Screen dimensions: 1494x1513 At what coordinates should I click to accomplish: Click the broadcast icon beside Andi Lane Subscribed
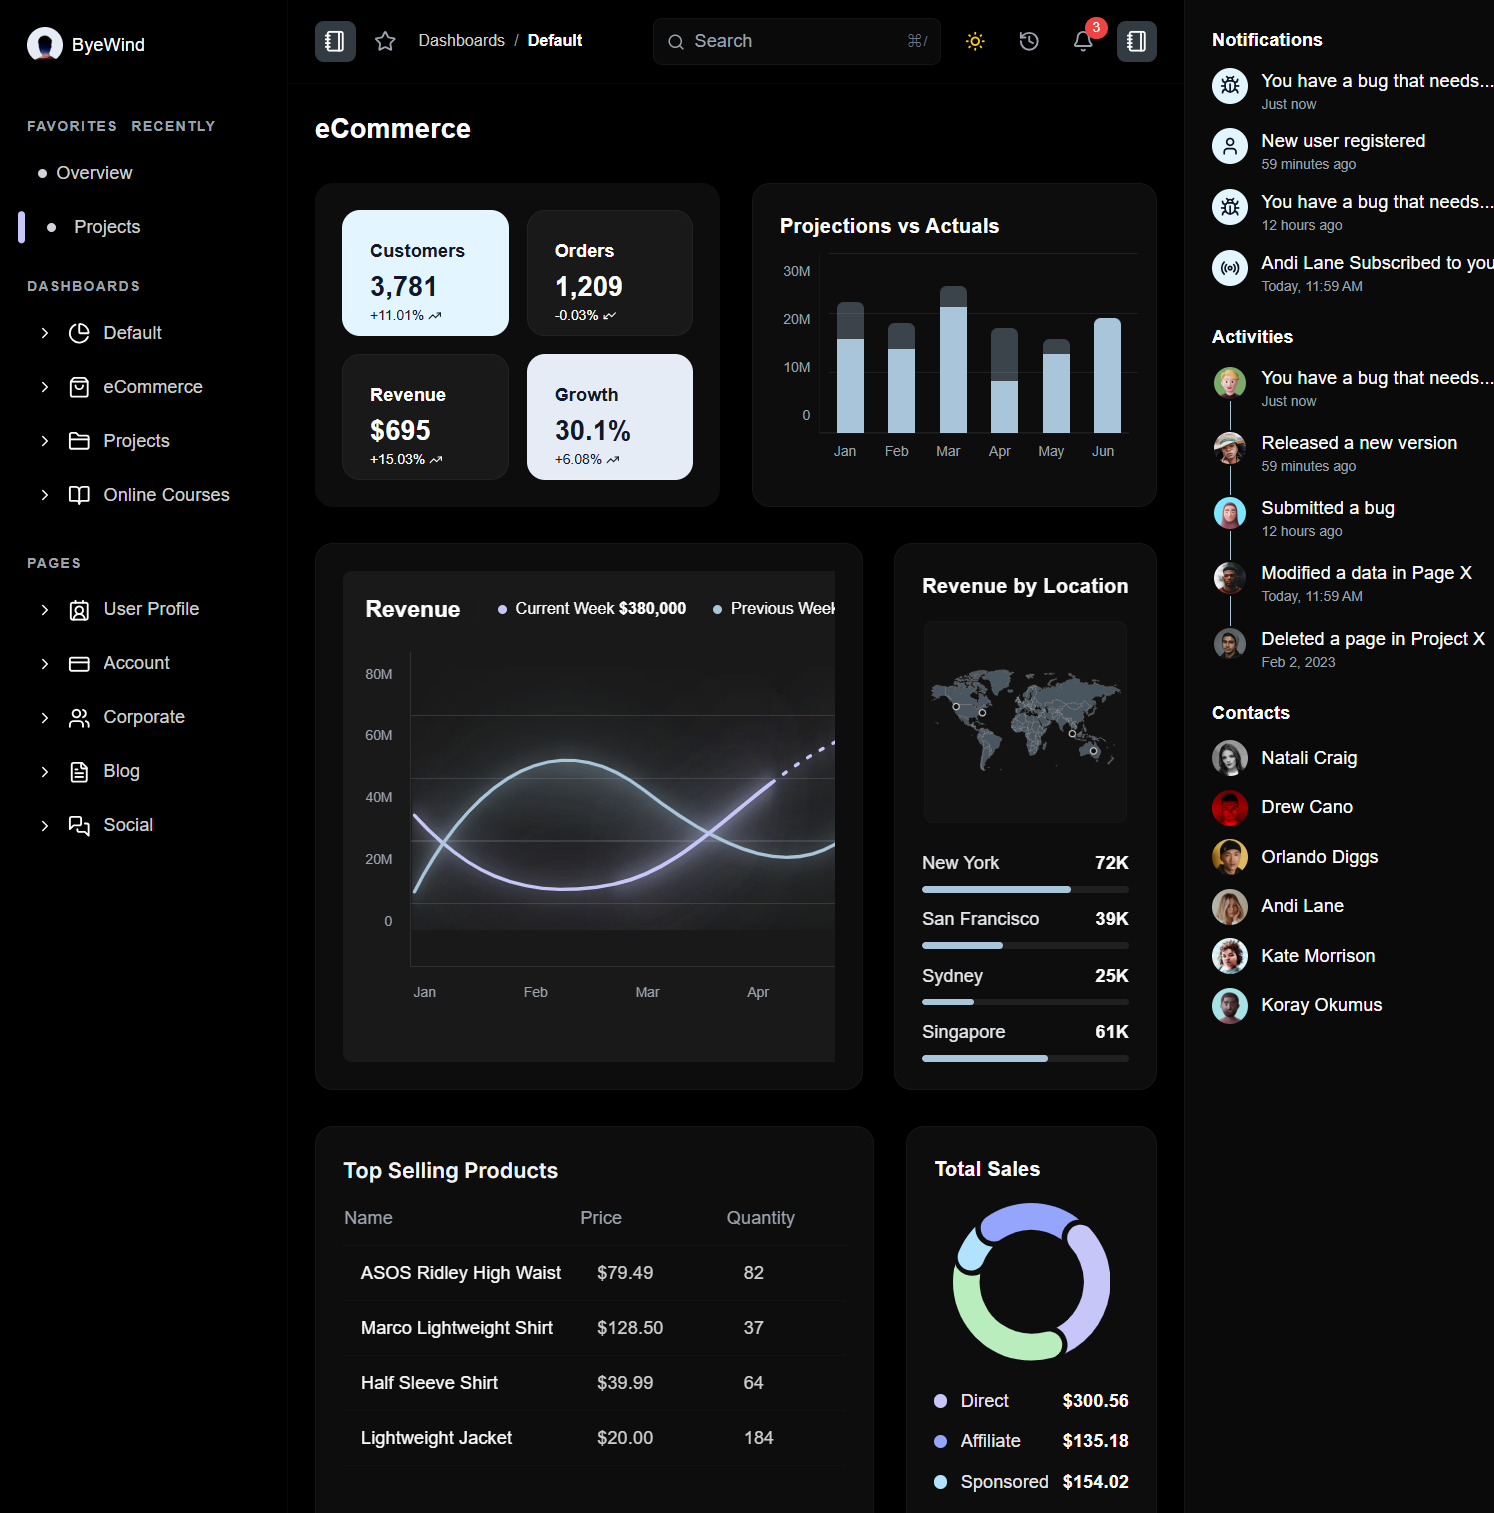click(x=1230, y=268)
